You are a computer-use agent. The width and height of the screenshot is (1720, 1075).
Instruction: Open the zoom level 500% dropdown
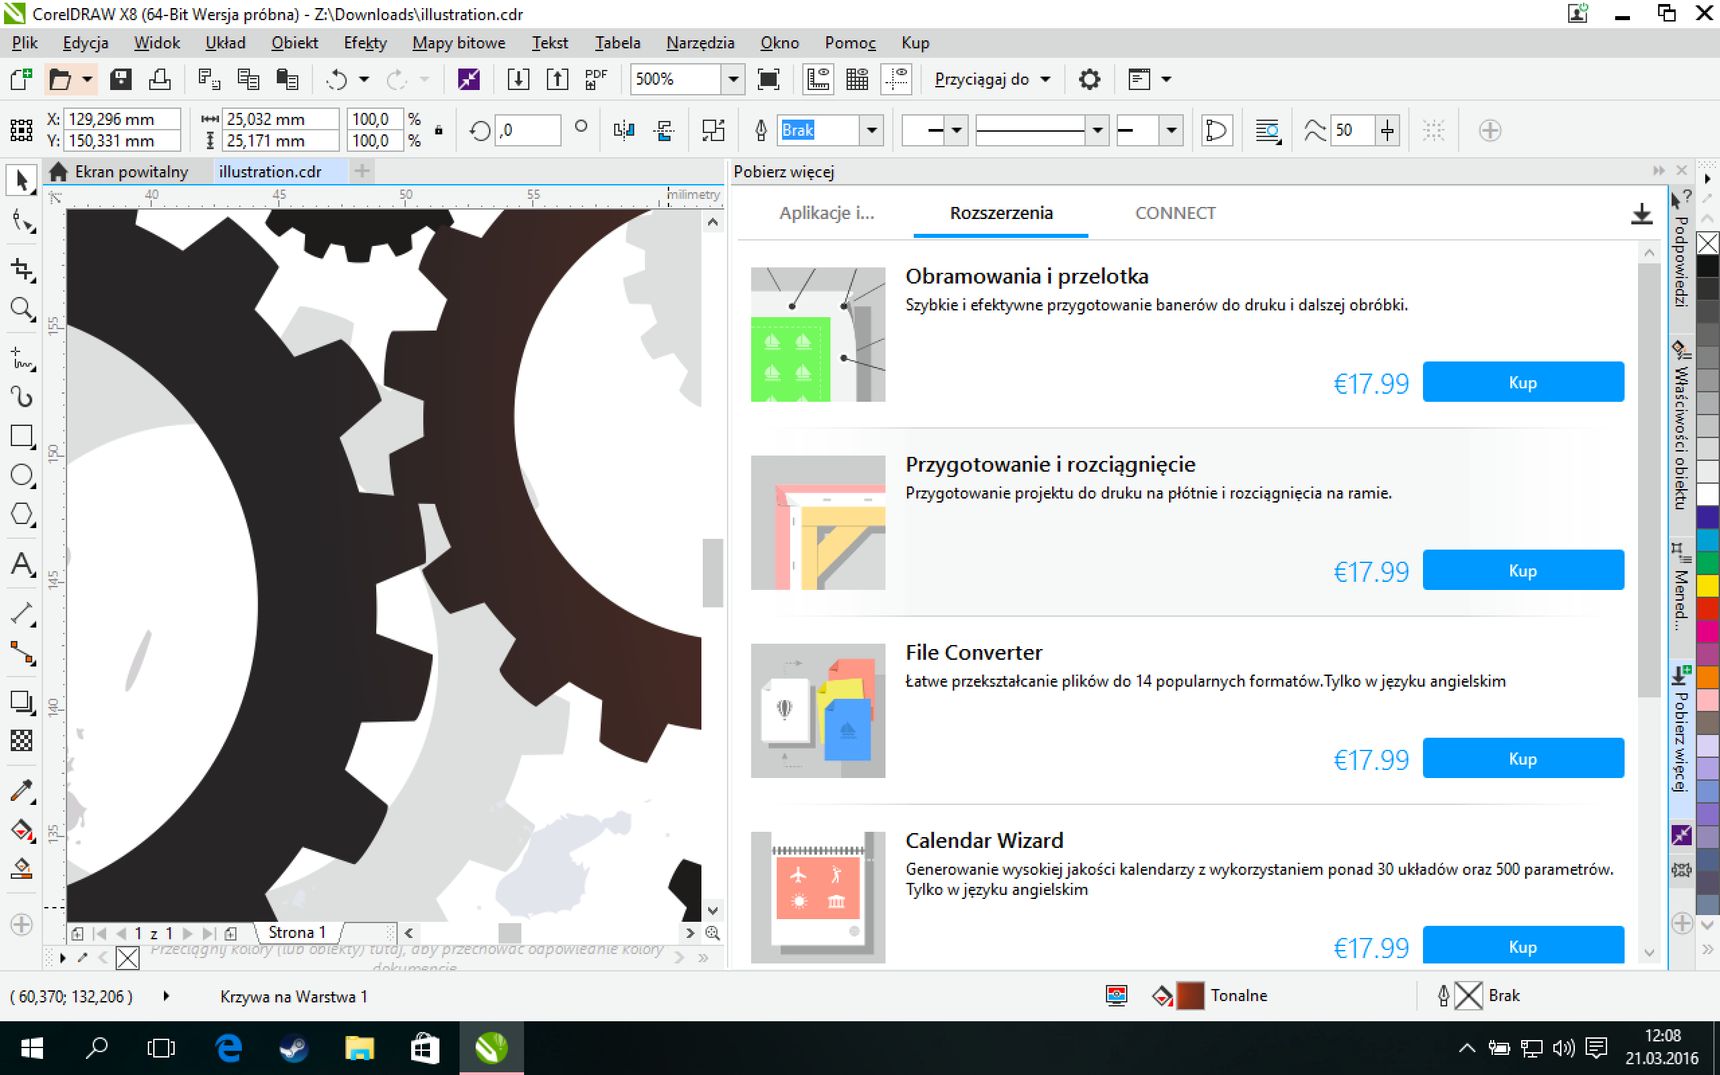(x=733, y=79)
